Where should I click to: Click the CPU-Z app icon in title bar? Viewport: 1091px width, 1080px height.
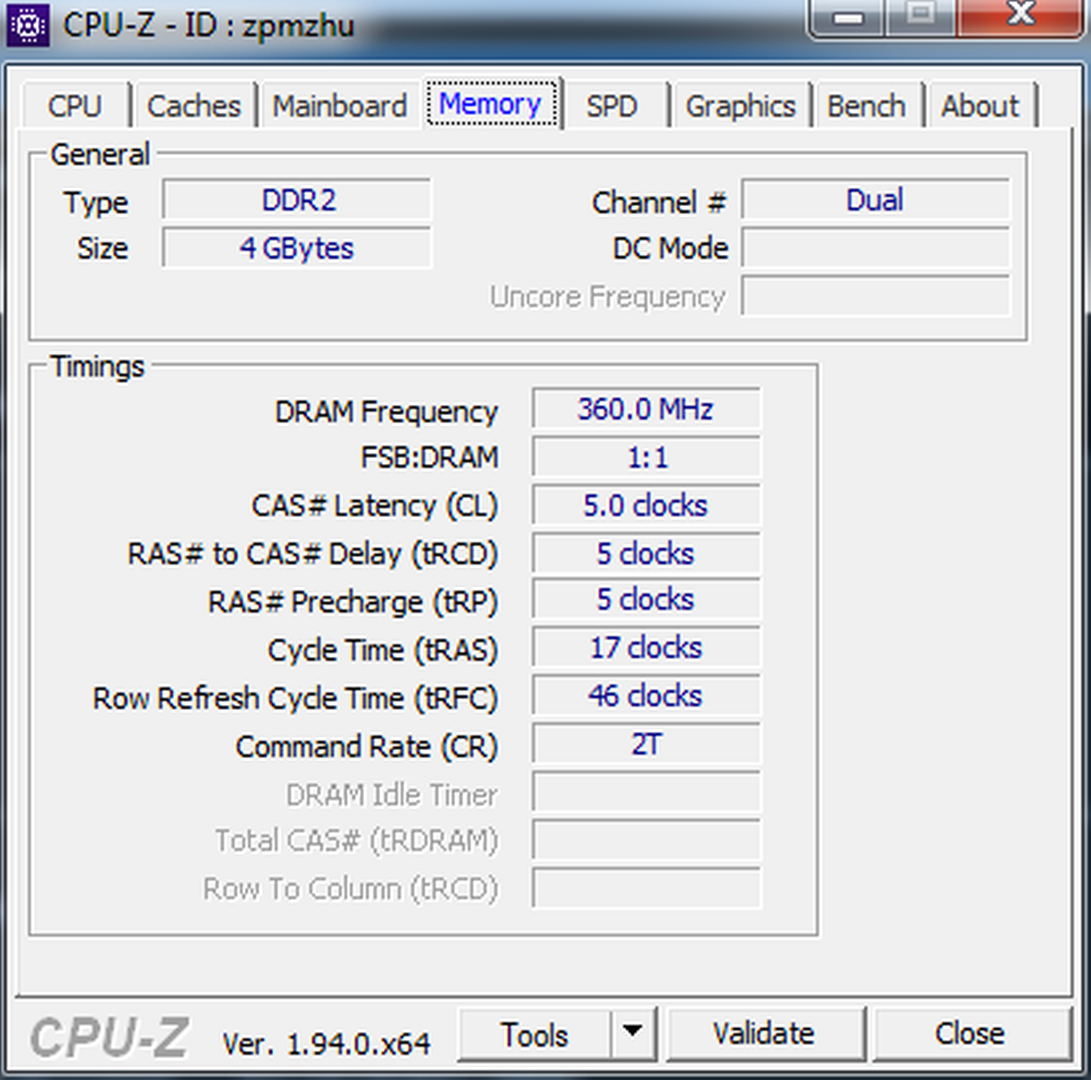27,26
